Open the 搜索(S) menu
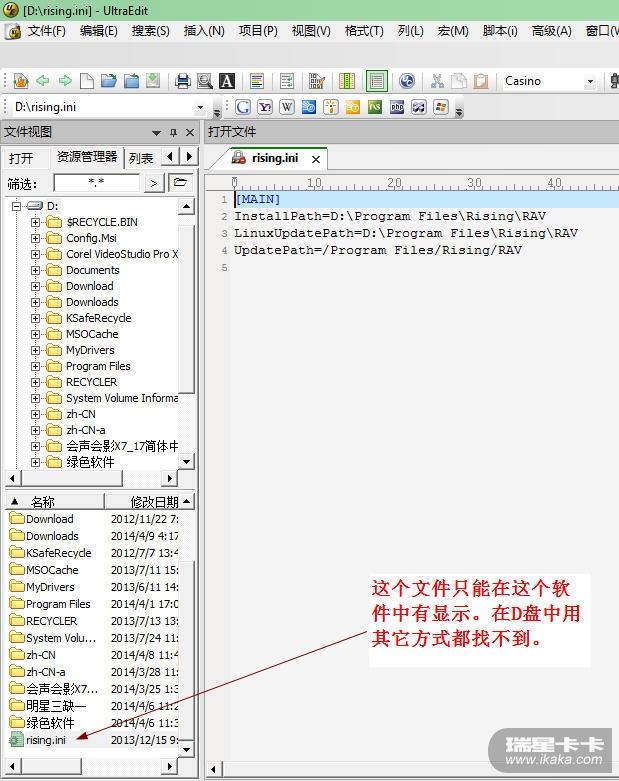Screen dimensions: 619x781 point(150,31)
